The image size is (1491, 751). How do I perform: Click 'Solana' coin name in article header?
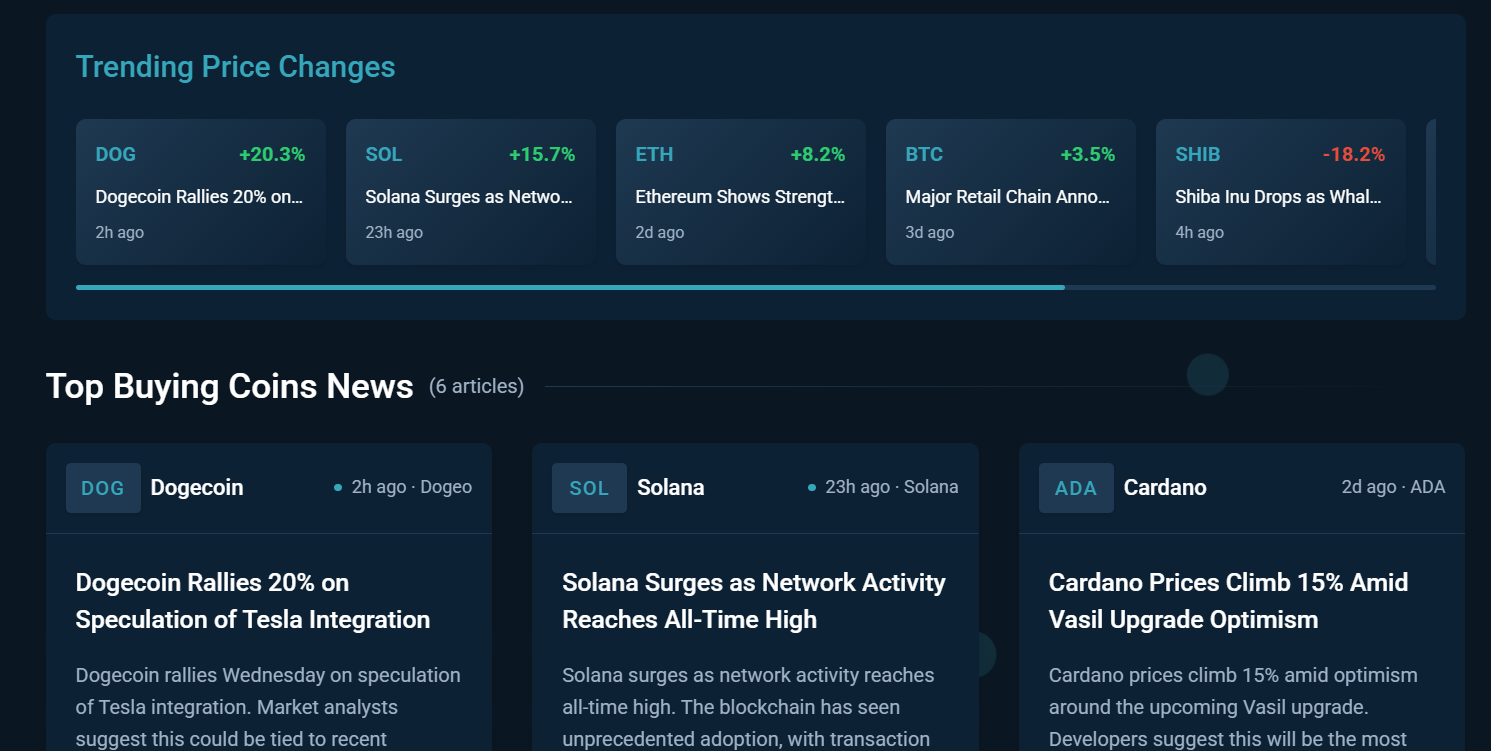pyautogui.click(x=671, y=488)
